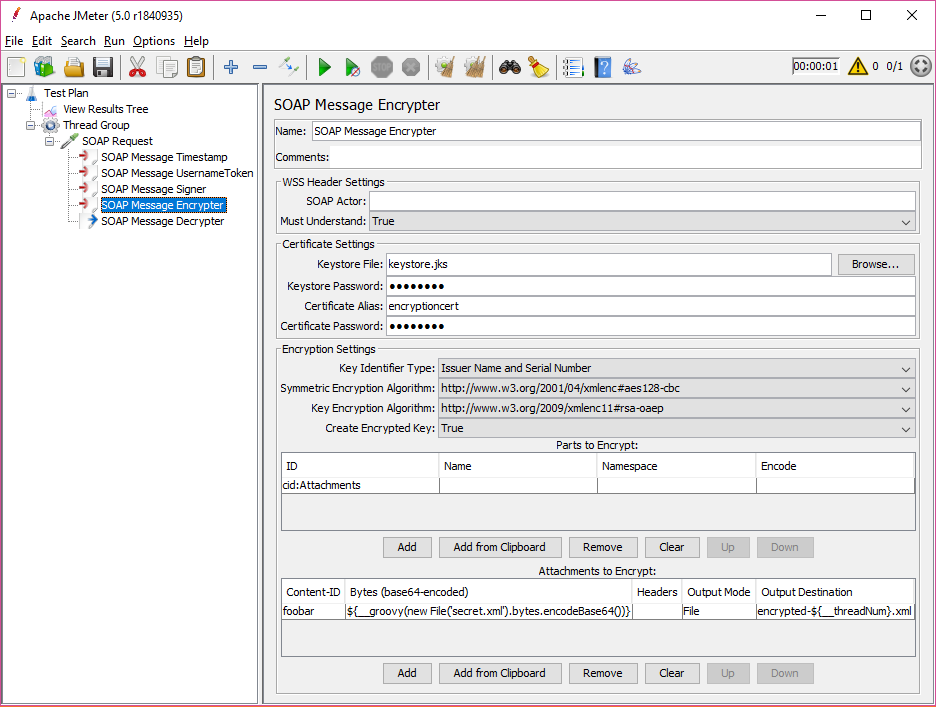The width and height of the screenshot is (936, 707).
Task: Click the warnings triangle in the status bar
Action: click(857, 66)
